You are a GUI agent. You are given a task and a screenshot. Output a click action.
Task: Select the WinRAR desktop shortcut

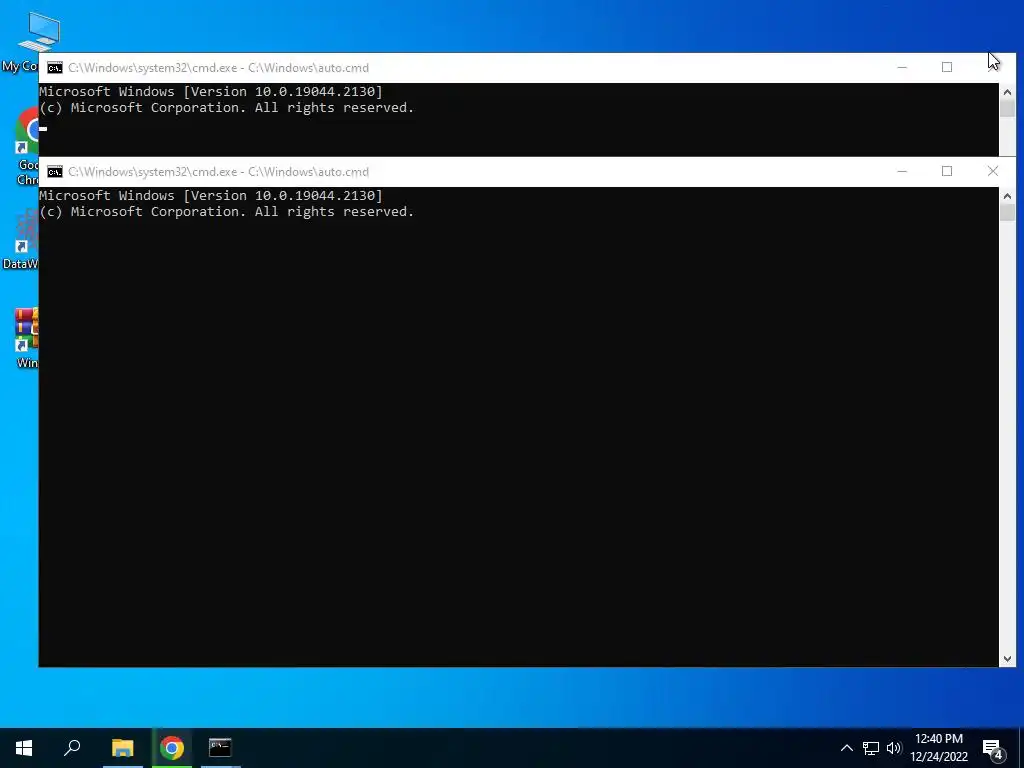(x=26, y=338)
